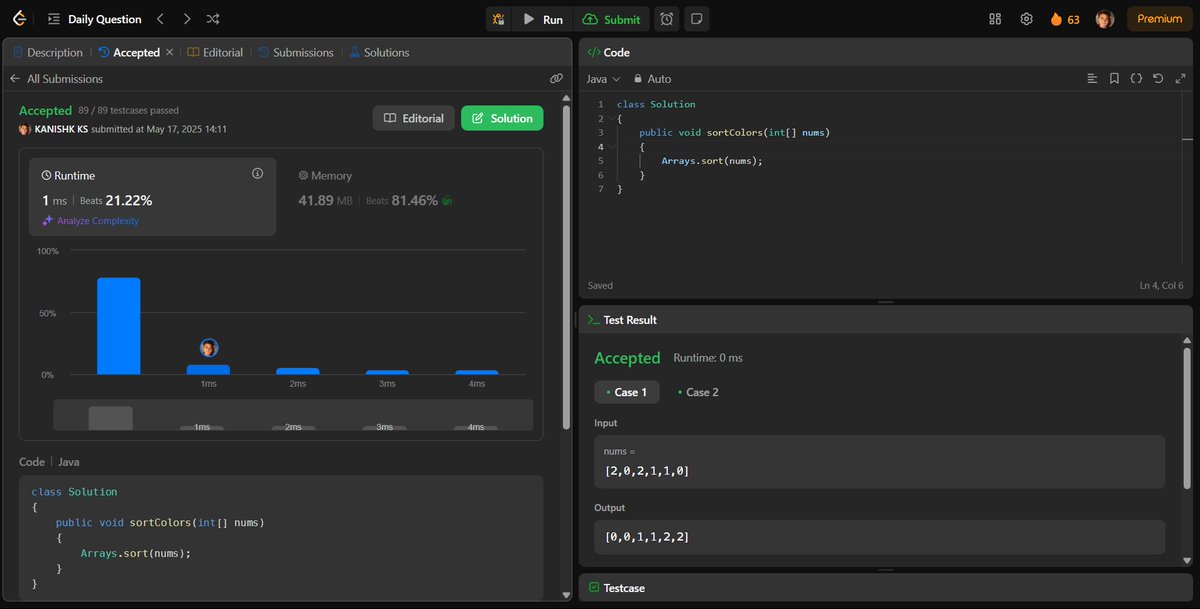Screen dimensions: 1200x609
Task: Switch to the Editorial tab
Action: pos(215,53)
